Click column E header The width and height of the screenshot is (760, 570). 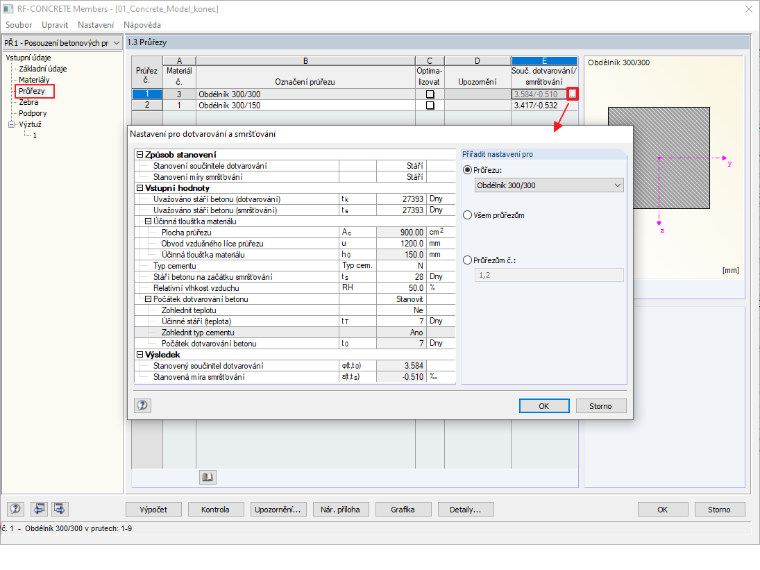click(544, 61)
